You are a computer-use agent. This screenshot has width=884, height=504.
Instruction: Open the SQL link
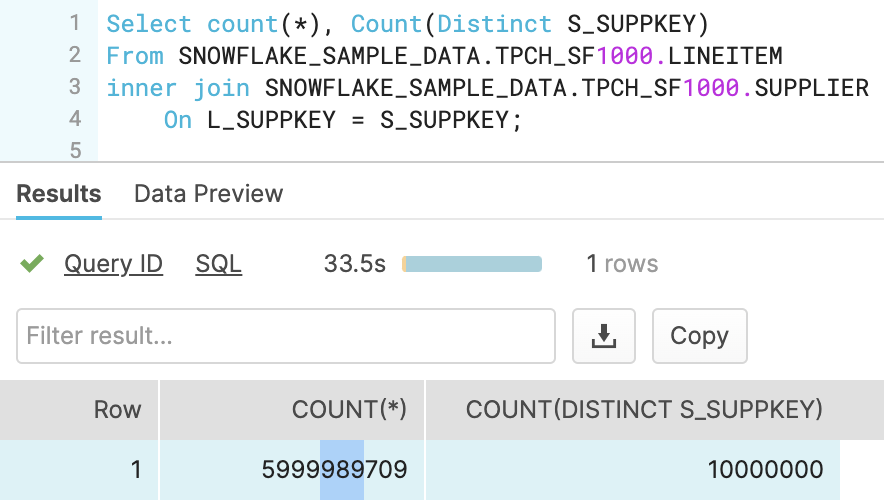[x=218, y=264]
